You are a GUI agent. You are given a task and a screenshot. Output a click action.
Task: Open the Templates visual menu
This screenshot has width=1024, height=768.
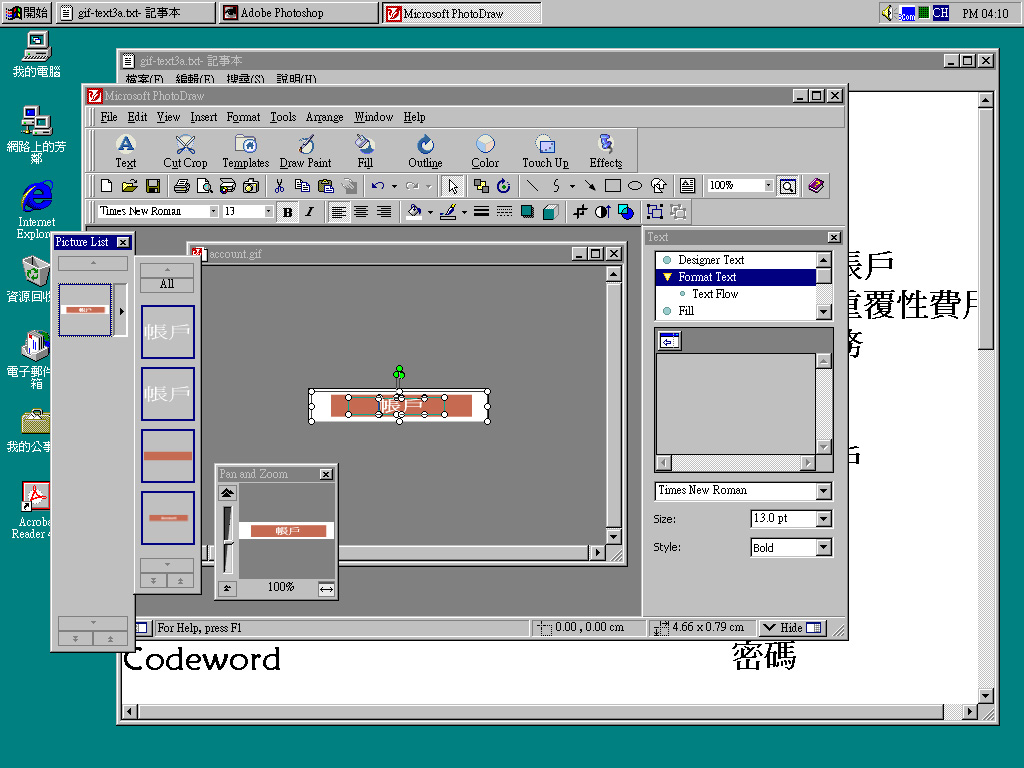pos(246,152)
